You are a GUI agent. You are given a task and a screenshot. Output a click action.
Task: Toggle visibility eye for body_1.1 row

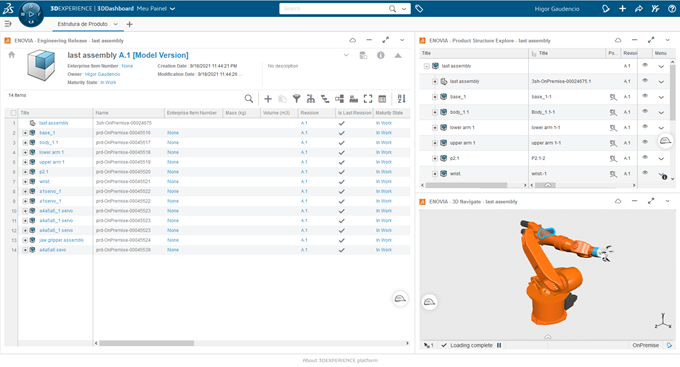click(645, 111)
